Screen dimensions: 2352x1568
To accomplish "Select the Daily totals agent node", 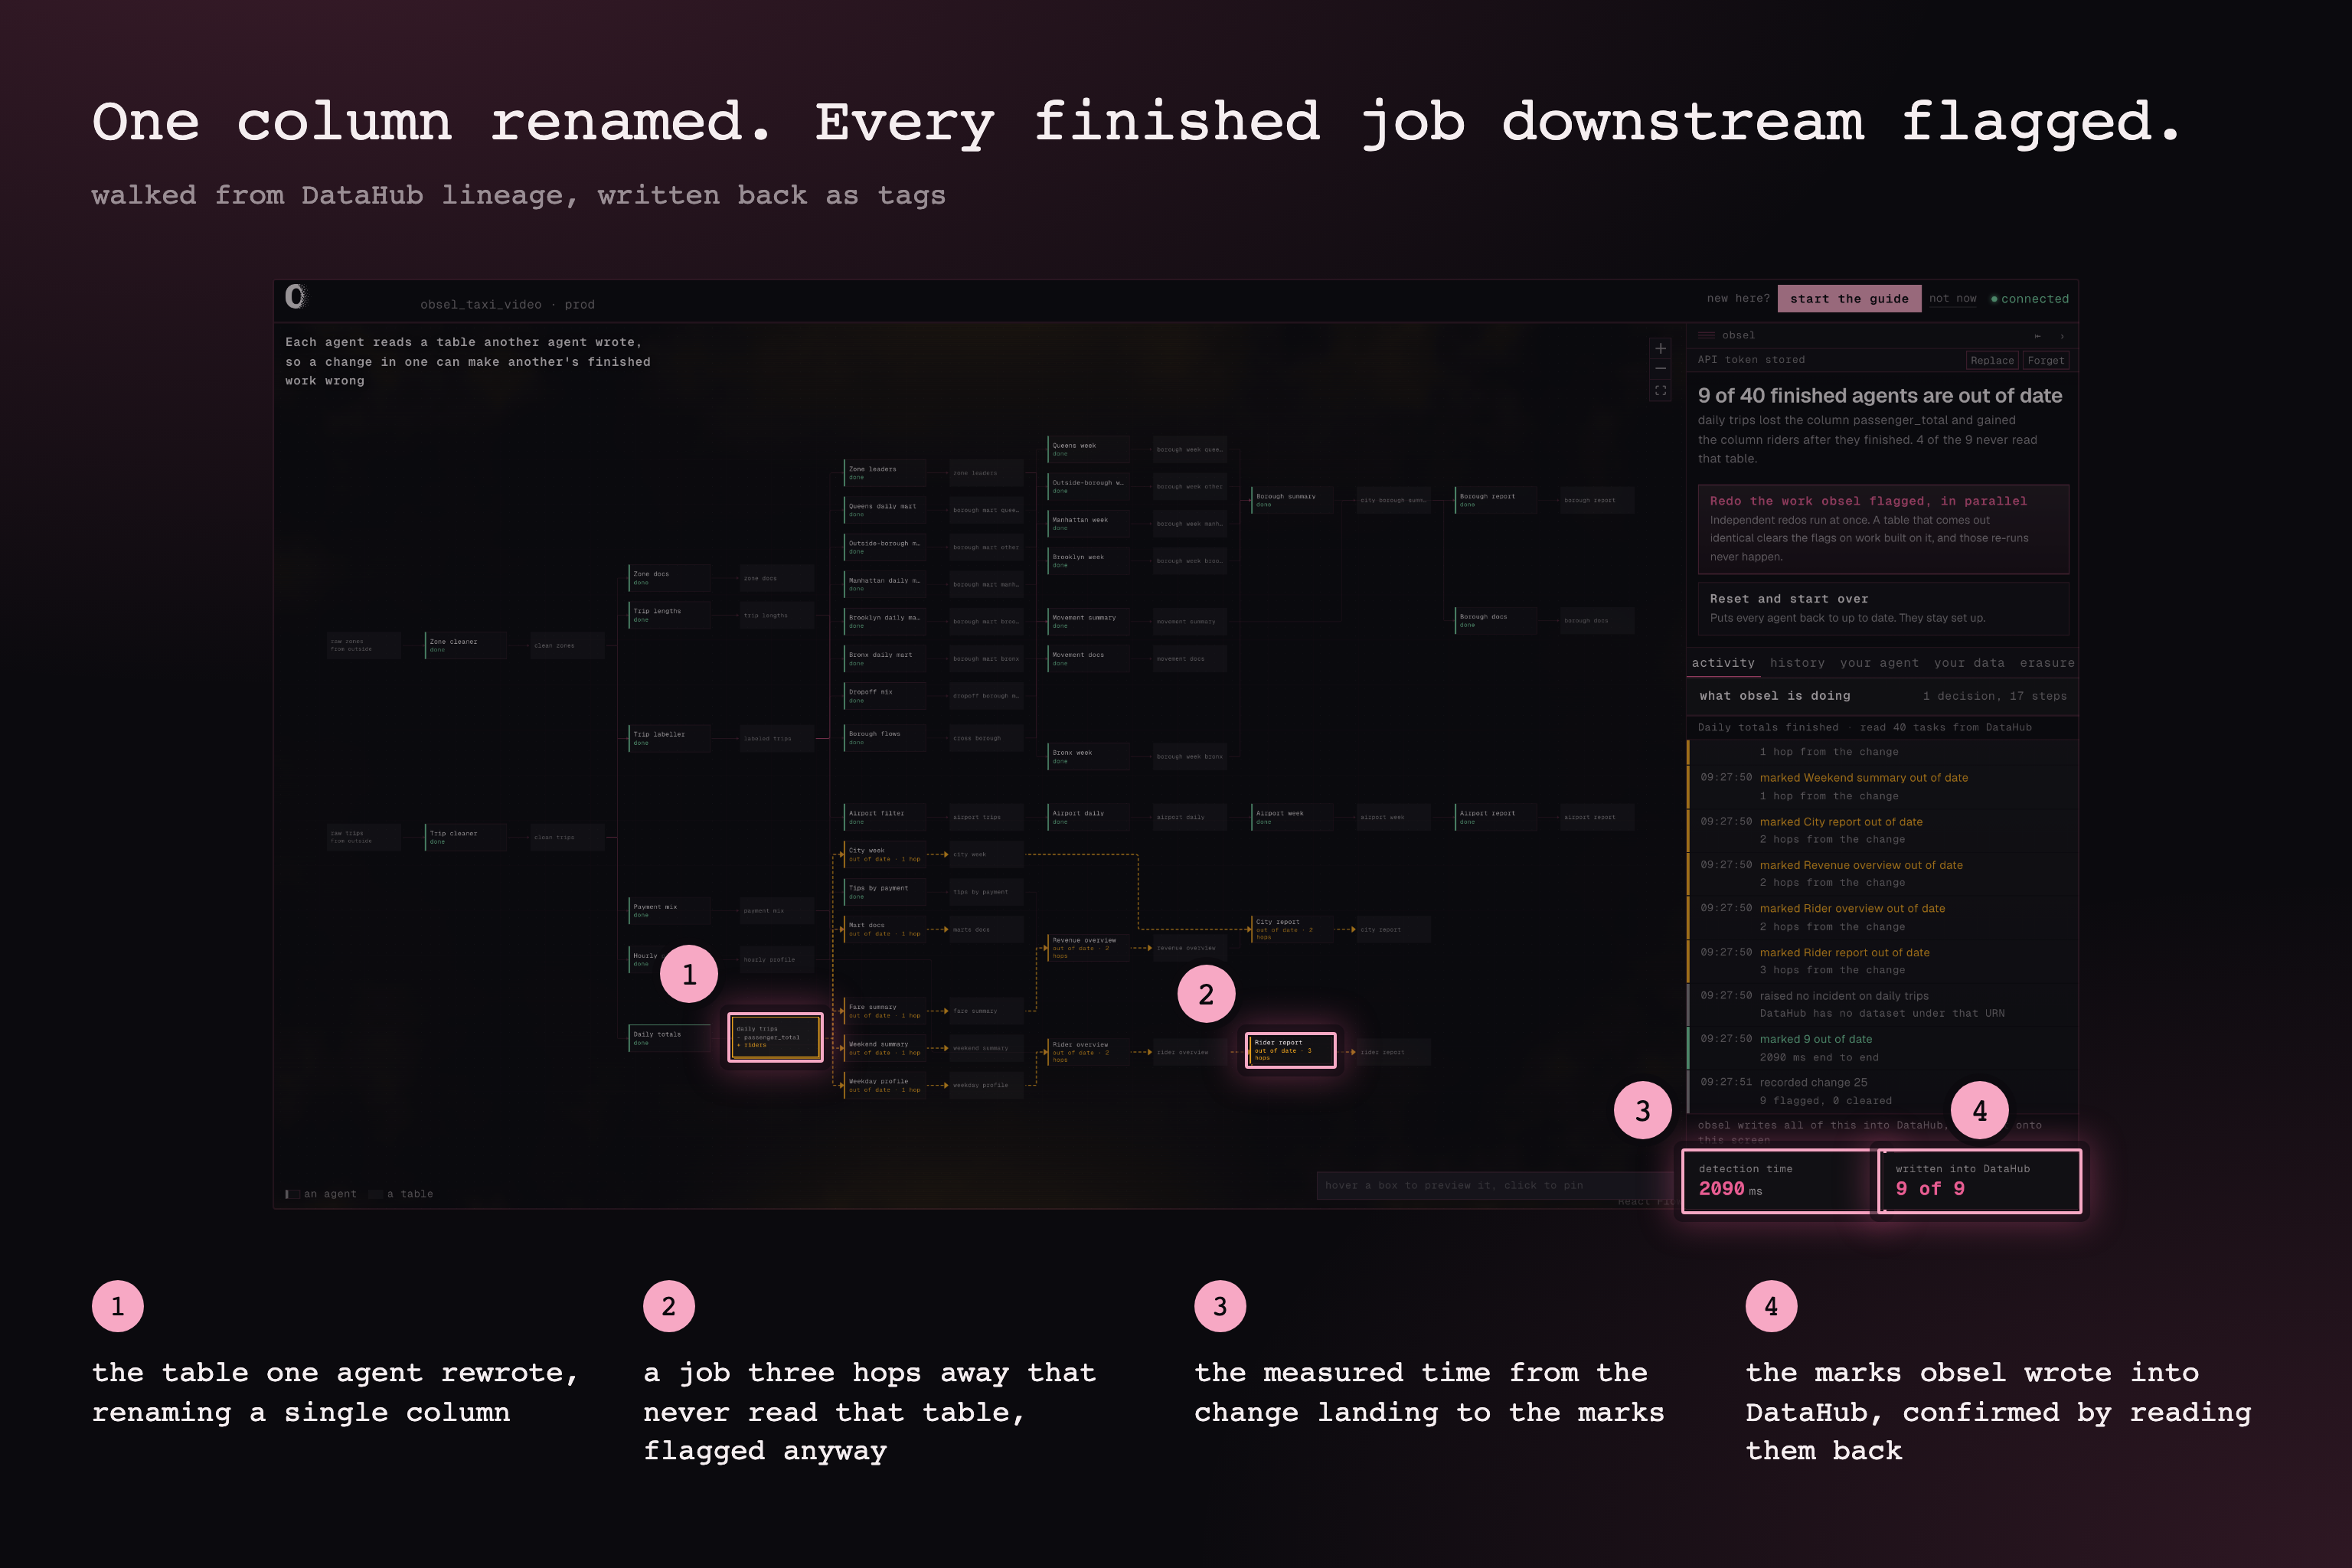I will pyautogui.click(x=669, y=1038).
